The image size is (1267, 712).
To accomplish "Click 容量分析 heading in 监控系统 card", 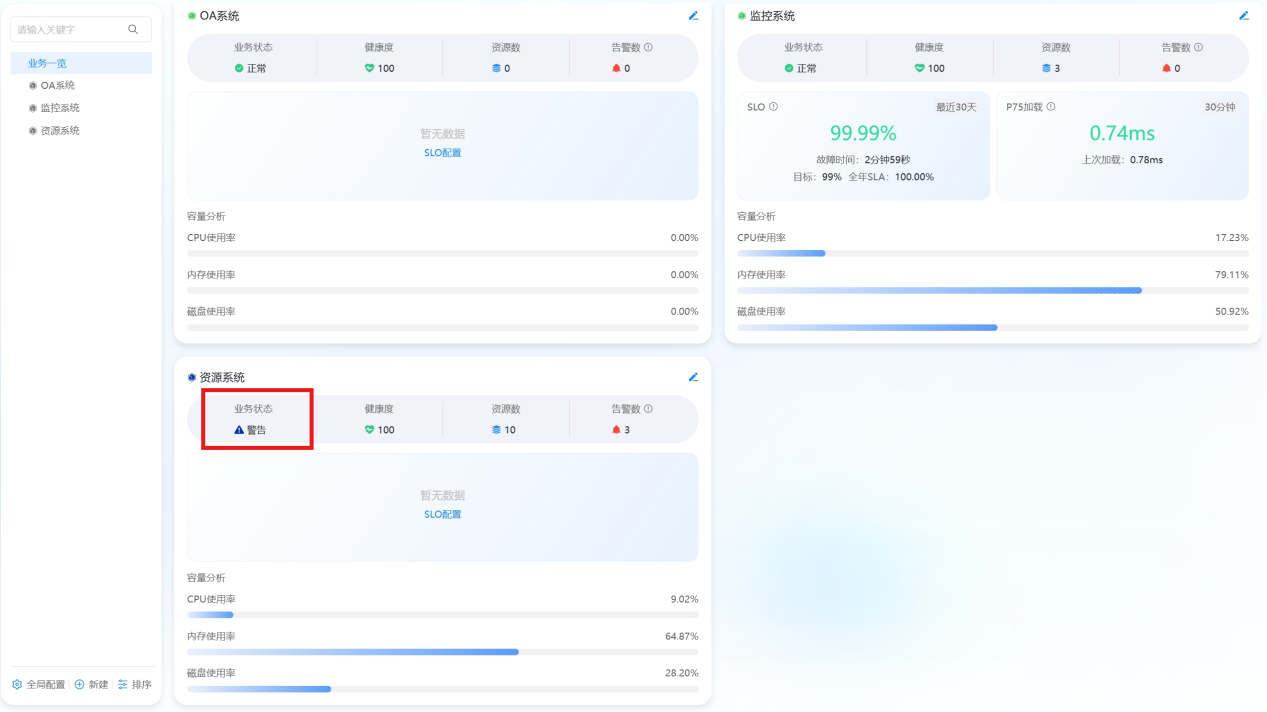I will pos(756,216).
